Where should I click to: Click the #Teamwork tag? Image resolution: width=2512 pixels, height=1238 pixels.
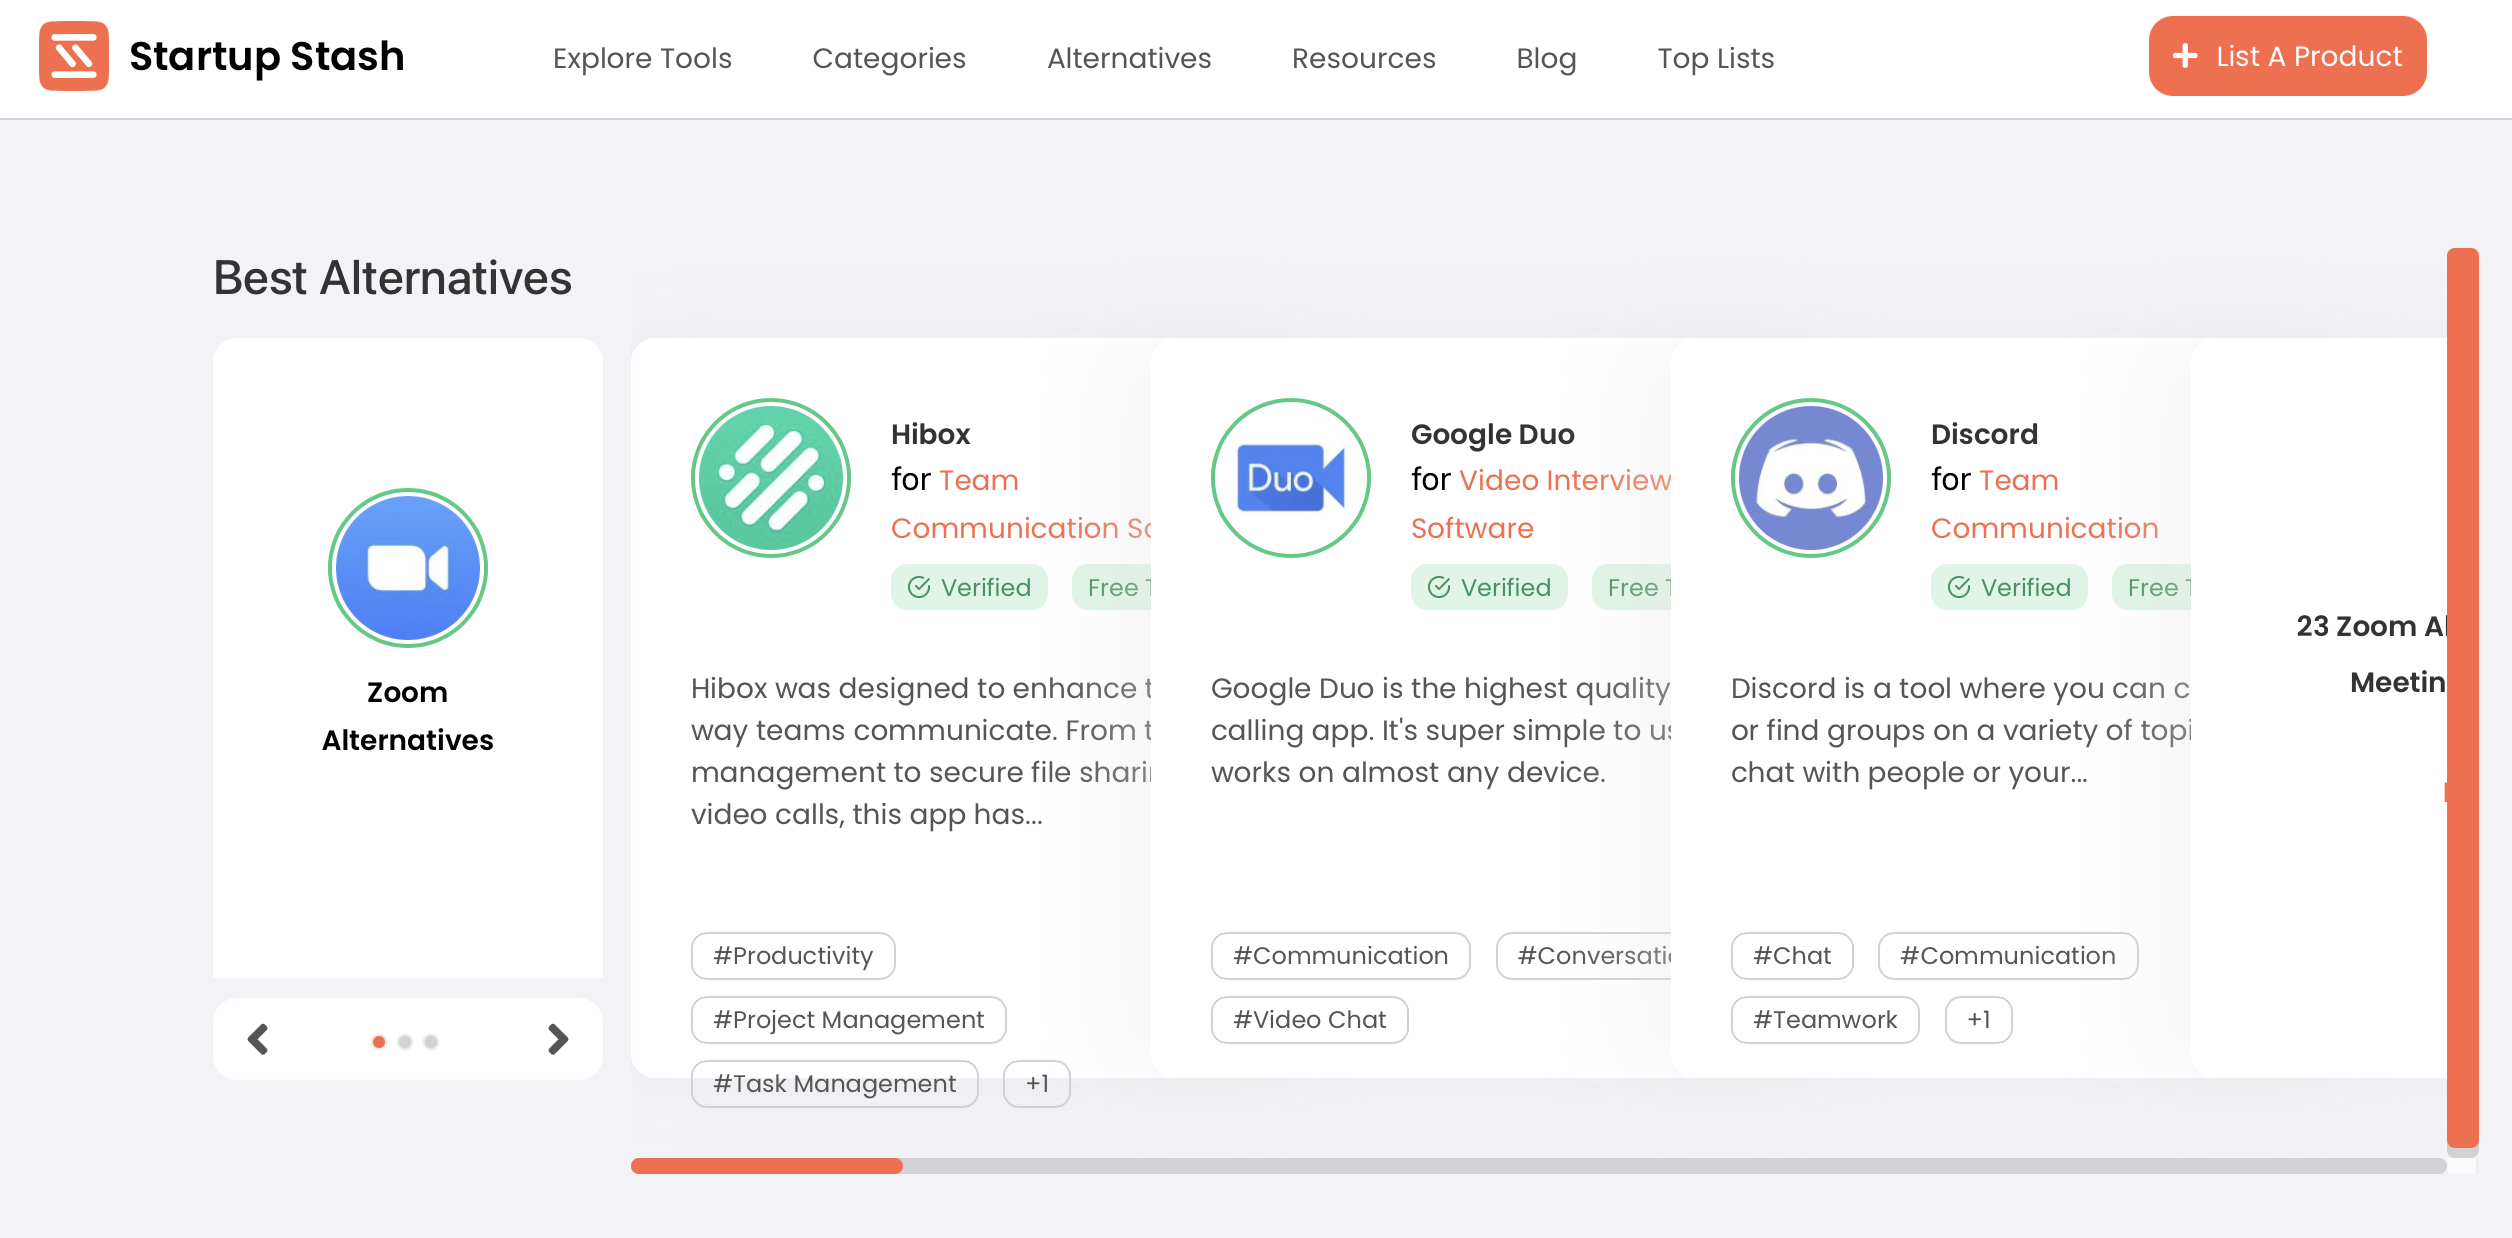pyautogui.click(x=1825, y=1020)
